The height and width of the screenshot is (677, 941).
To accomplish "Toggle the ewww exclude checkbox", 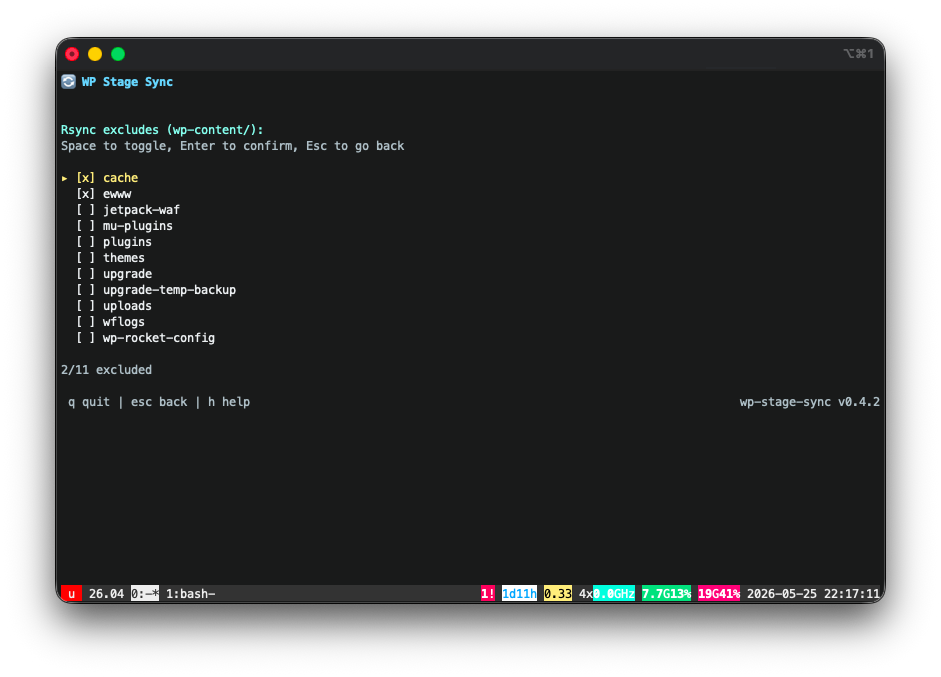I will pos(85,194).
